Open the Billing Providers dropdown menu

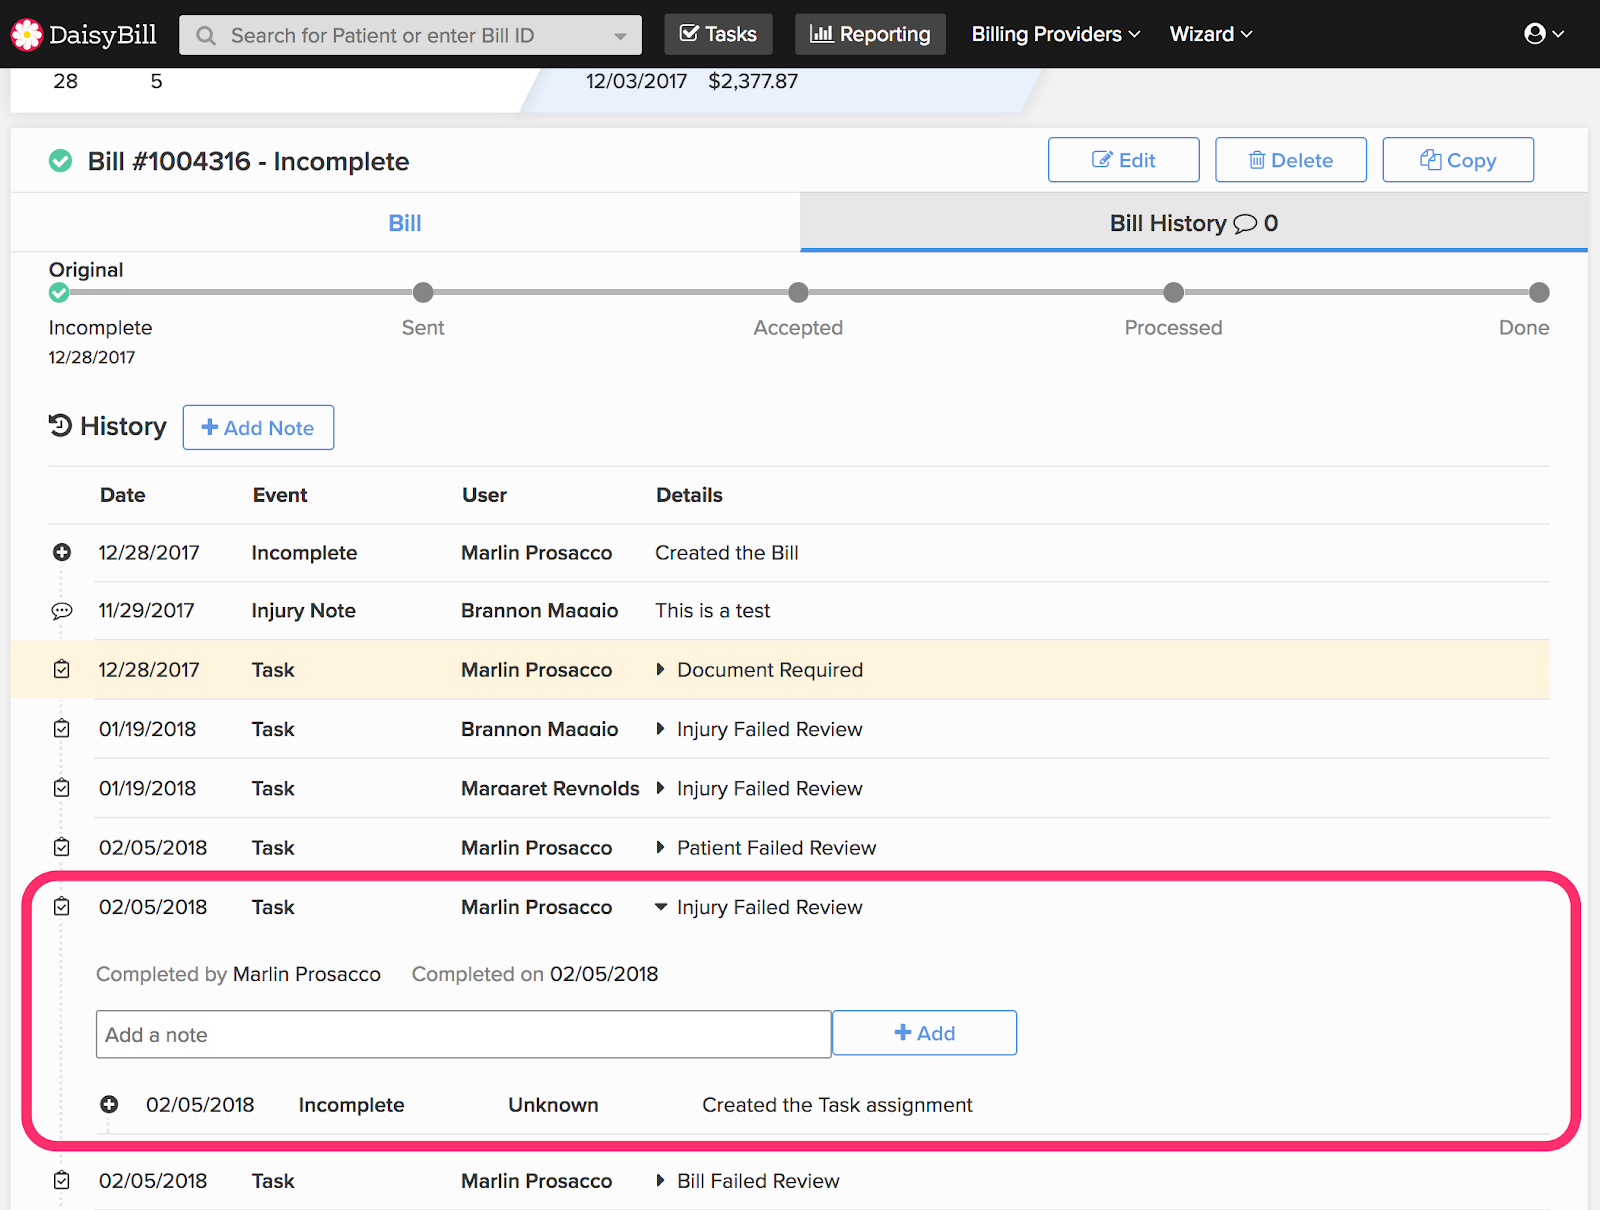[1055, 34]
